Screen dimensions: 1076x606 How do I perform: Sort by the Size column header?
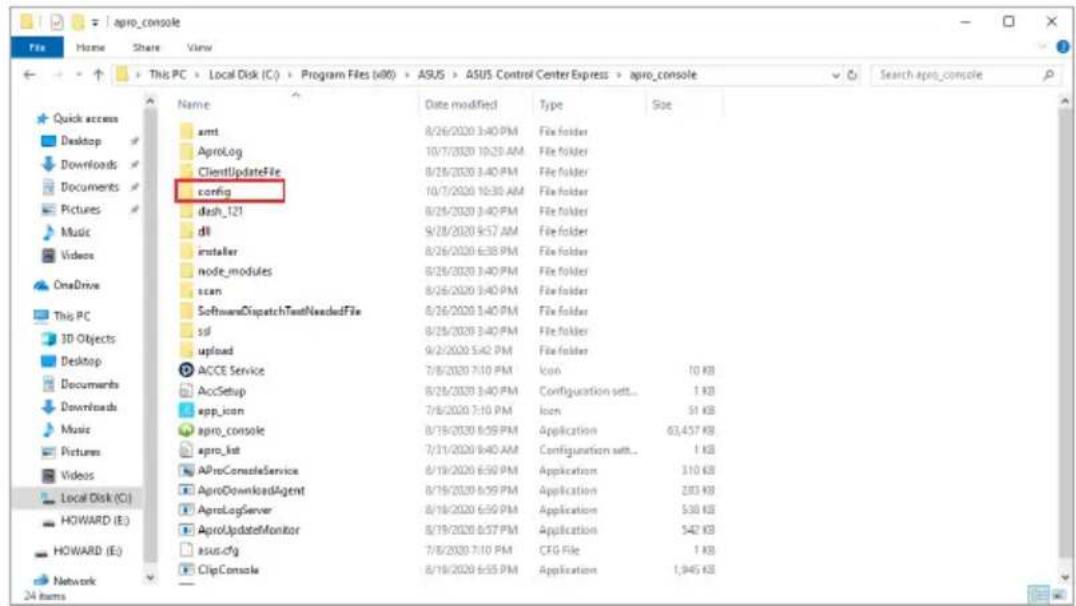click(x=662, y=104)
